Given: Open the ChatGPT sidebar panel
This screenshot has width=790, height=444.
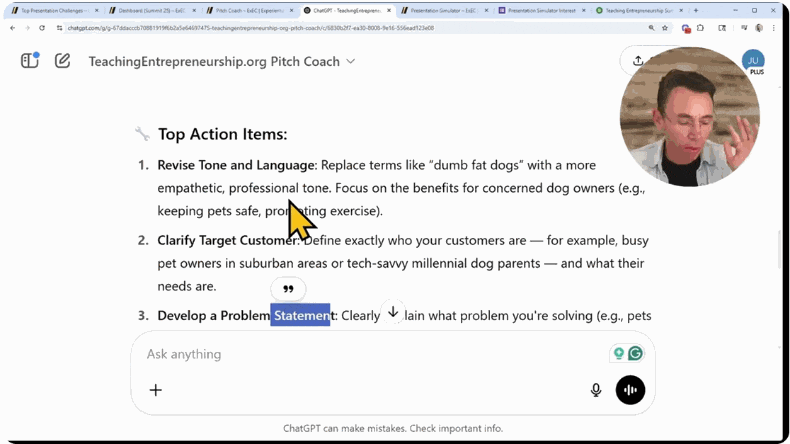Looking at the screenshot, I should click(x=30, y=61).
